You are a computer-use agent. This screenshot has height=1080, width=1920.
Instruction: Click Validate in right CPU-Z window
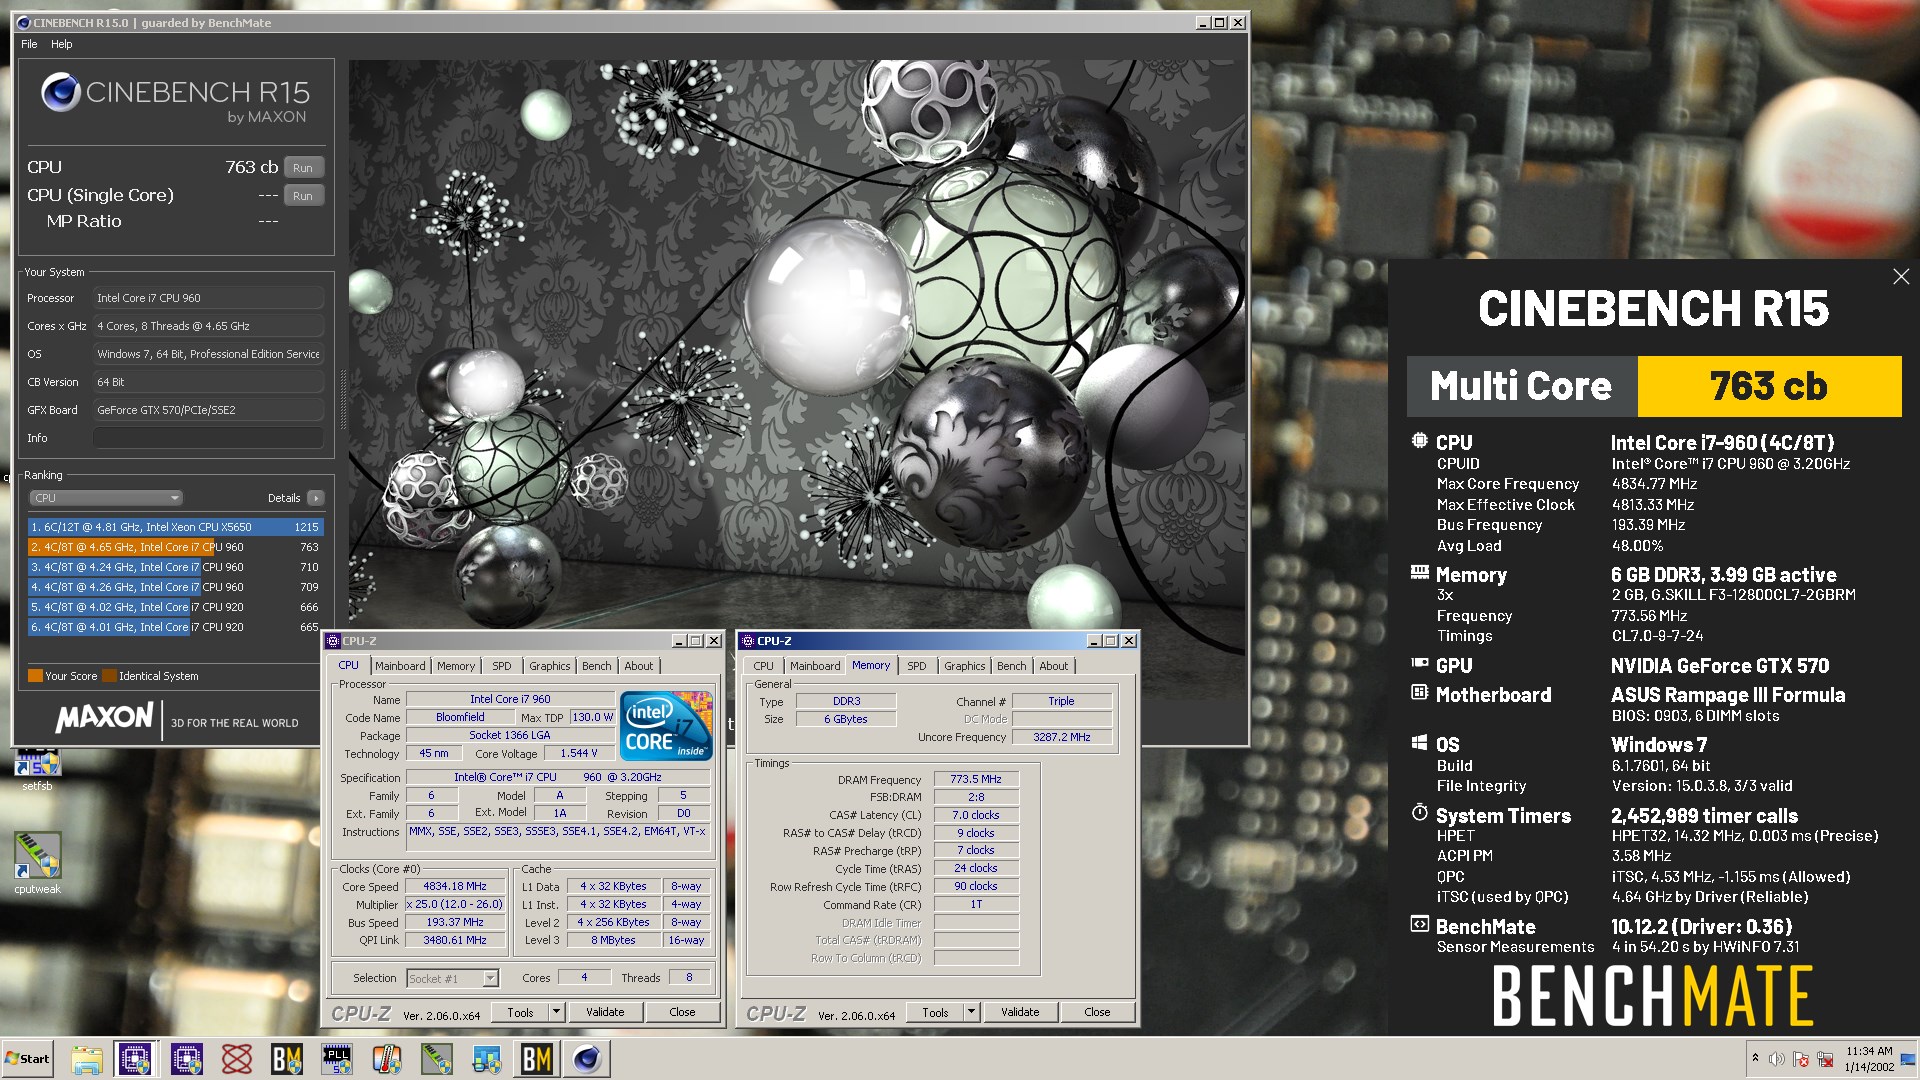[1020, 1012]
